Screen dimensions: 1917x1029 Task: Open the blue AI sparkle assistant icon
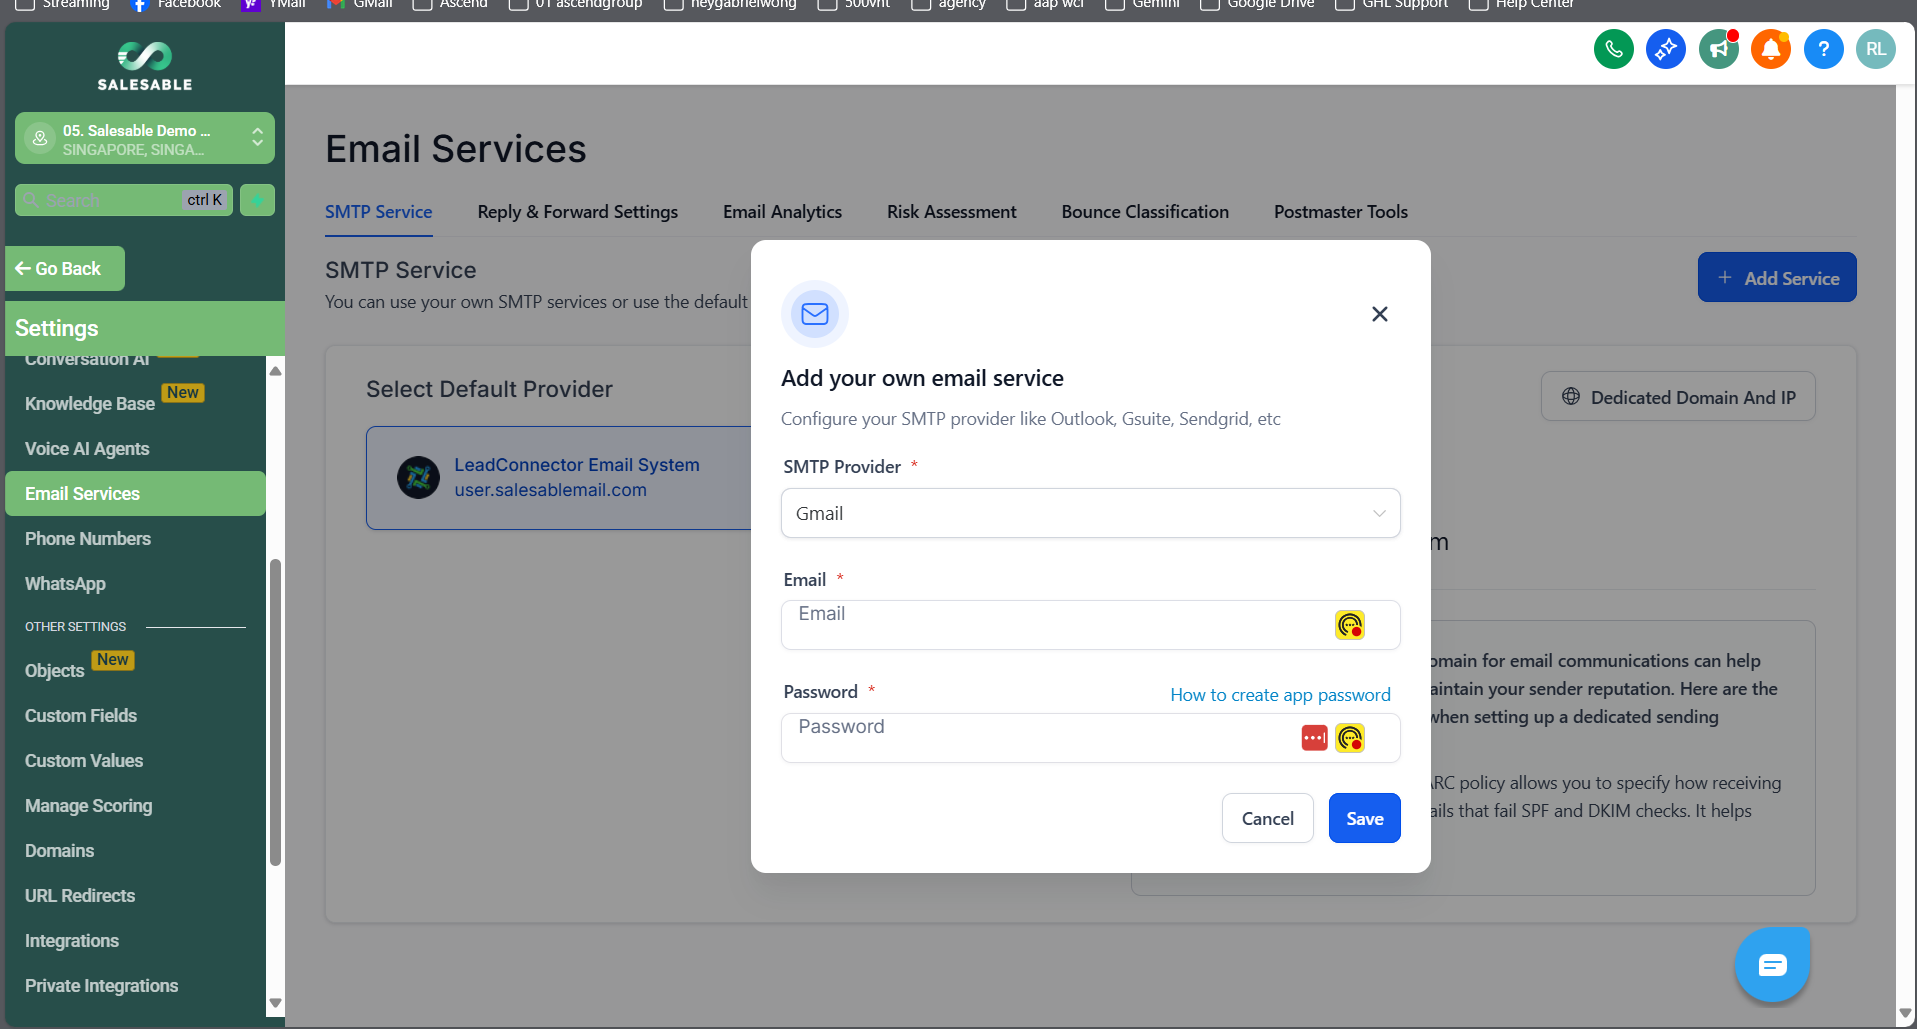click(1666, 49)
